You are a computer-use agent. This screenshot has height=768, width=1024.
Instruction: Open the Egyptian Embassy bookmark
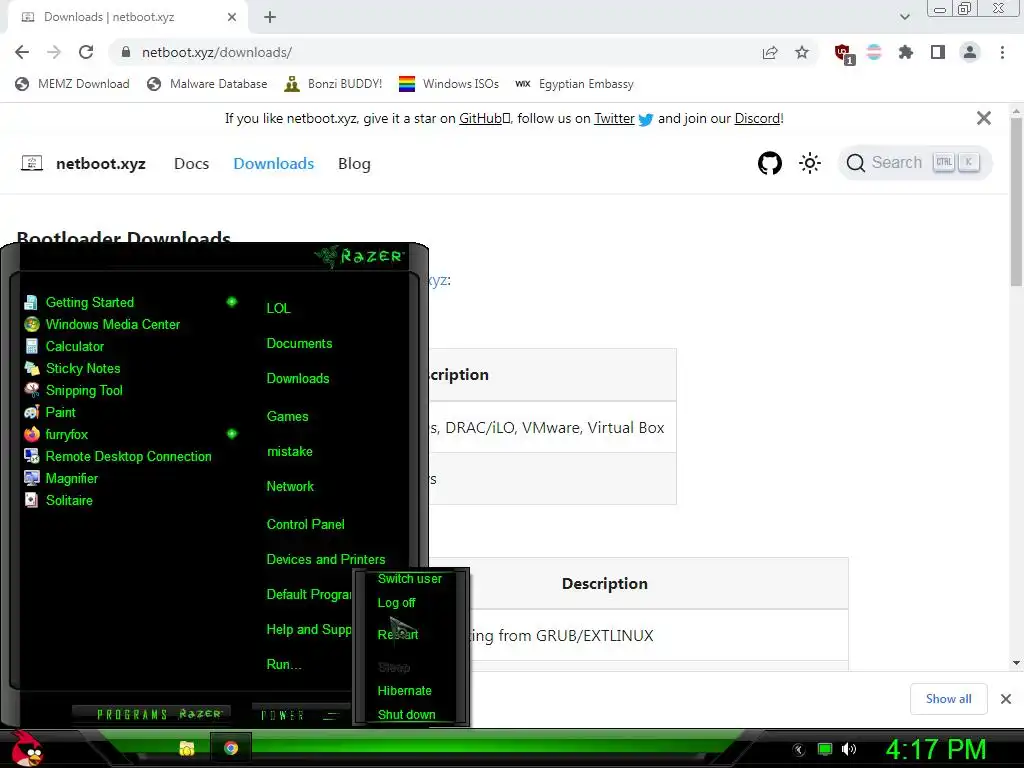pos(575,84)
